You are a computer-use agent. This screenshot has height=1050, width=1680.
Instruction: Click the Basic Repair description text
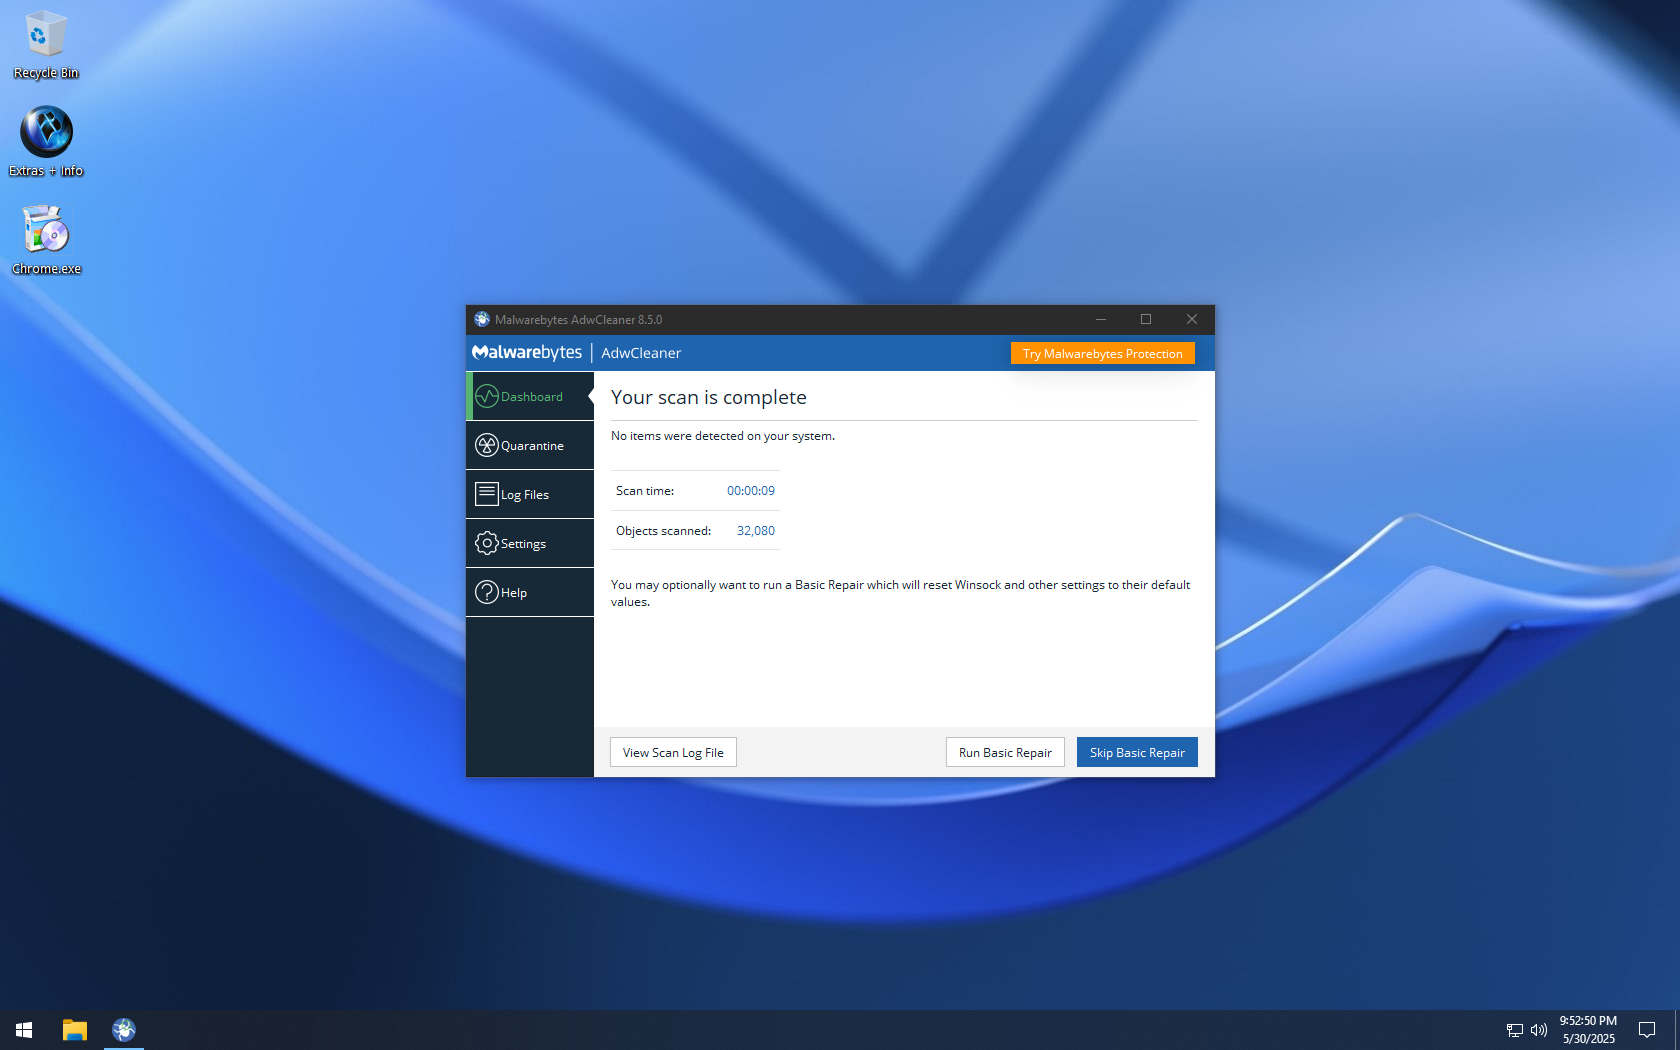coord(901,593)
